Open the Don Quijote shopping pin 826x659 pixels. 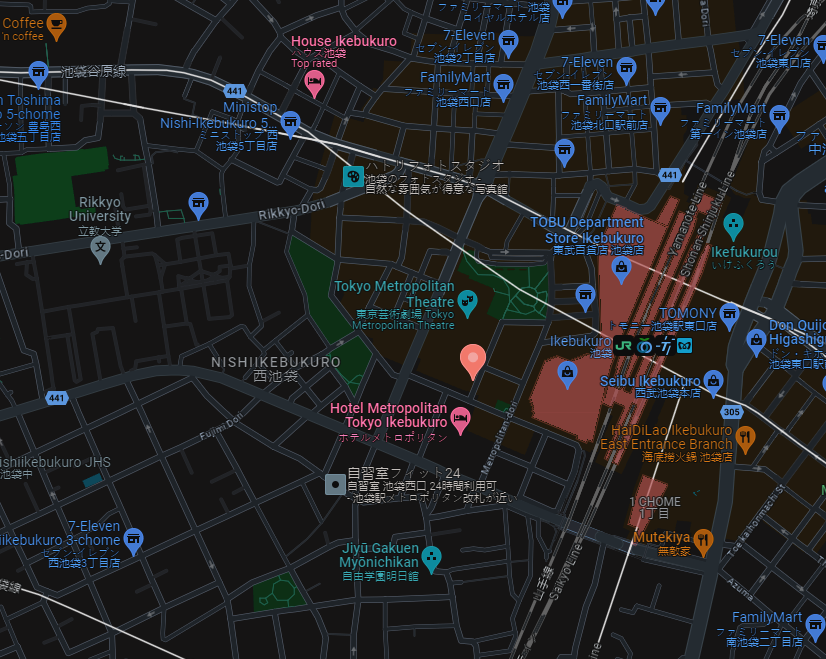point(756,342)
